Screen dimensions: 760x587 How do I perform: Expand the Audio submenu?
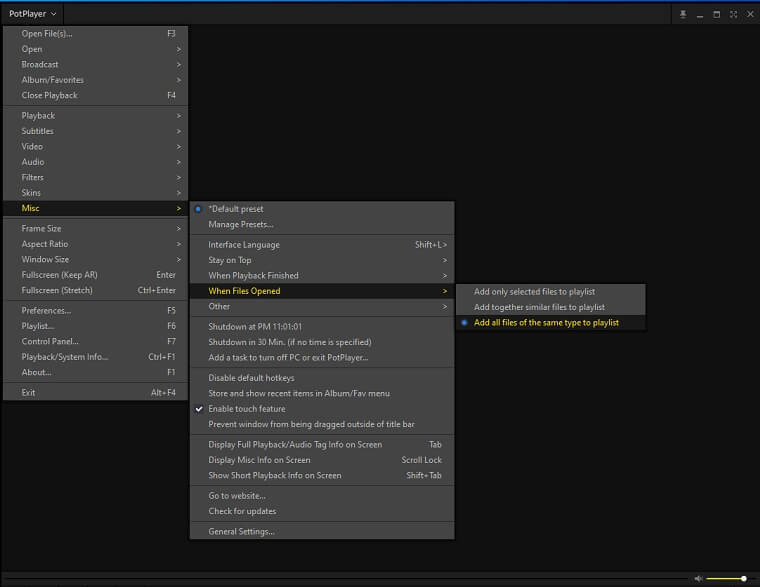click(95, 162)
